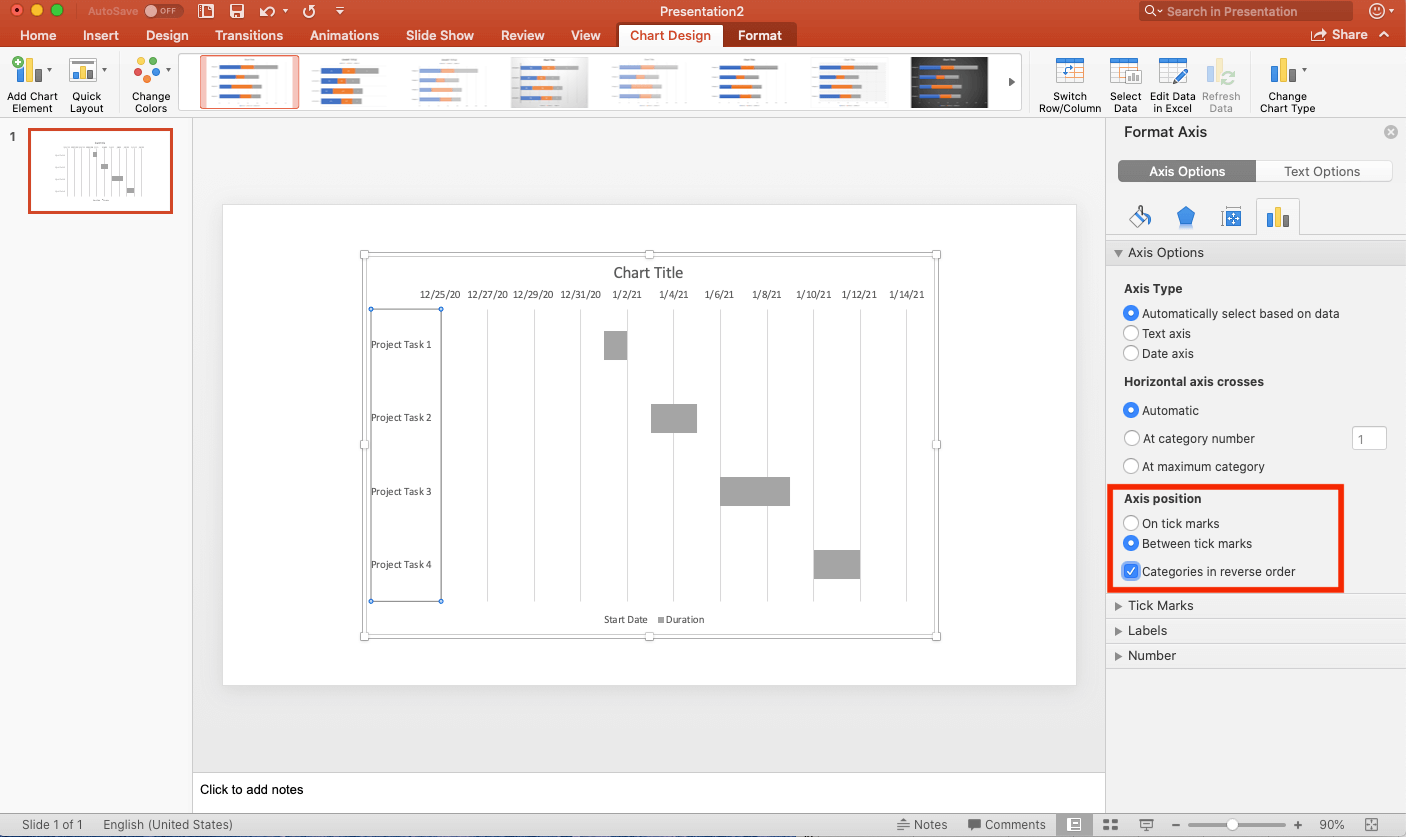Open Fill & Line options in Format Axis
Viewport: 1406px width, 837px height.
coord(1139,216)
